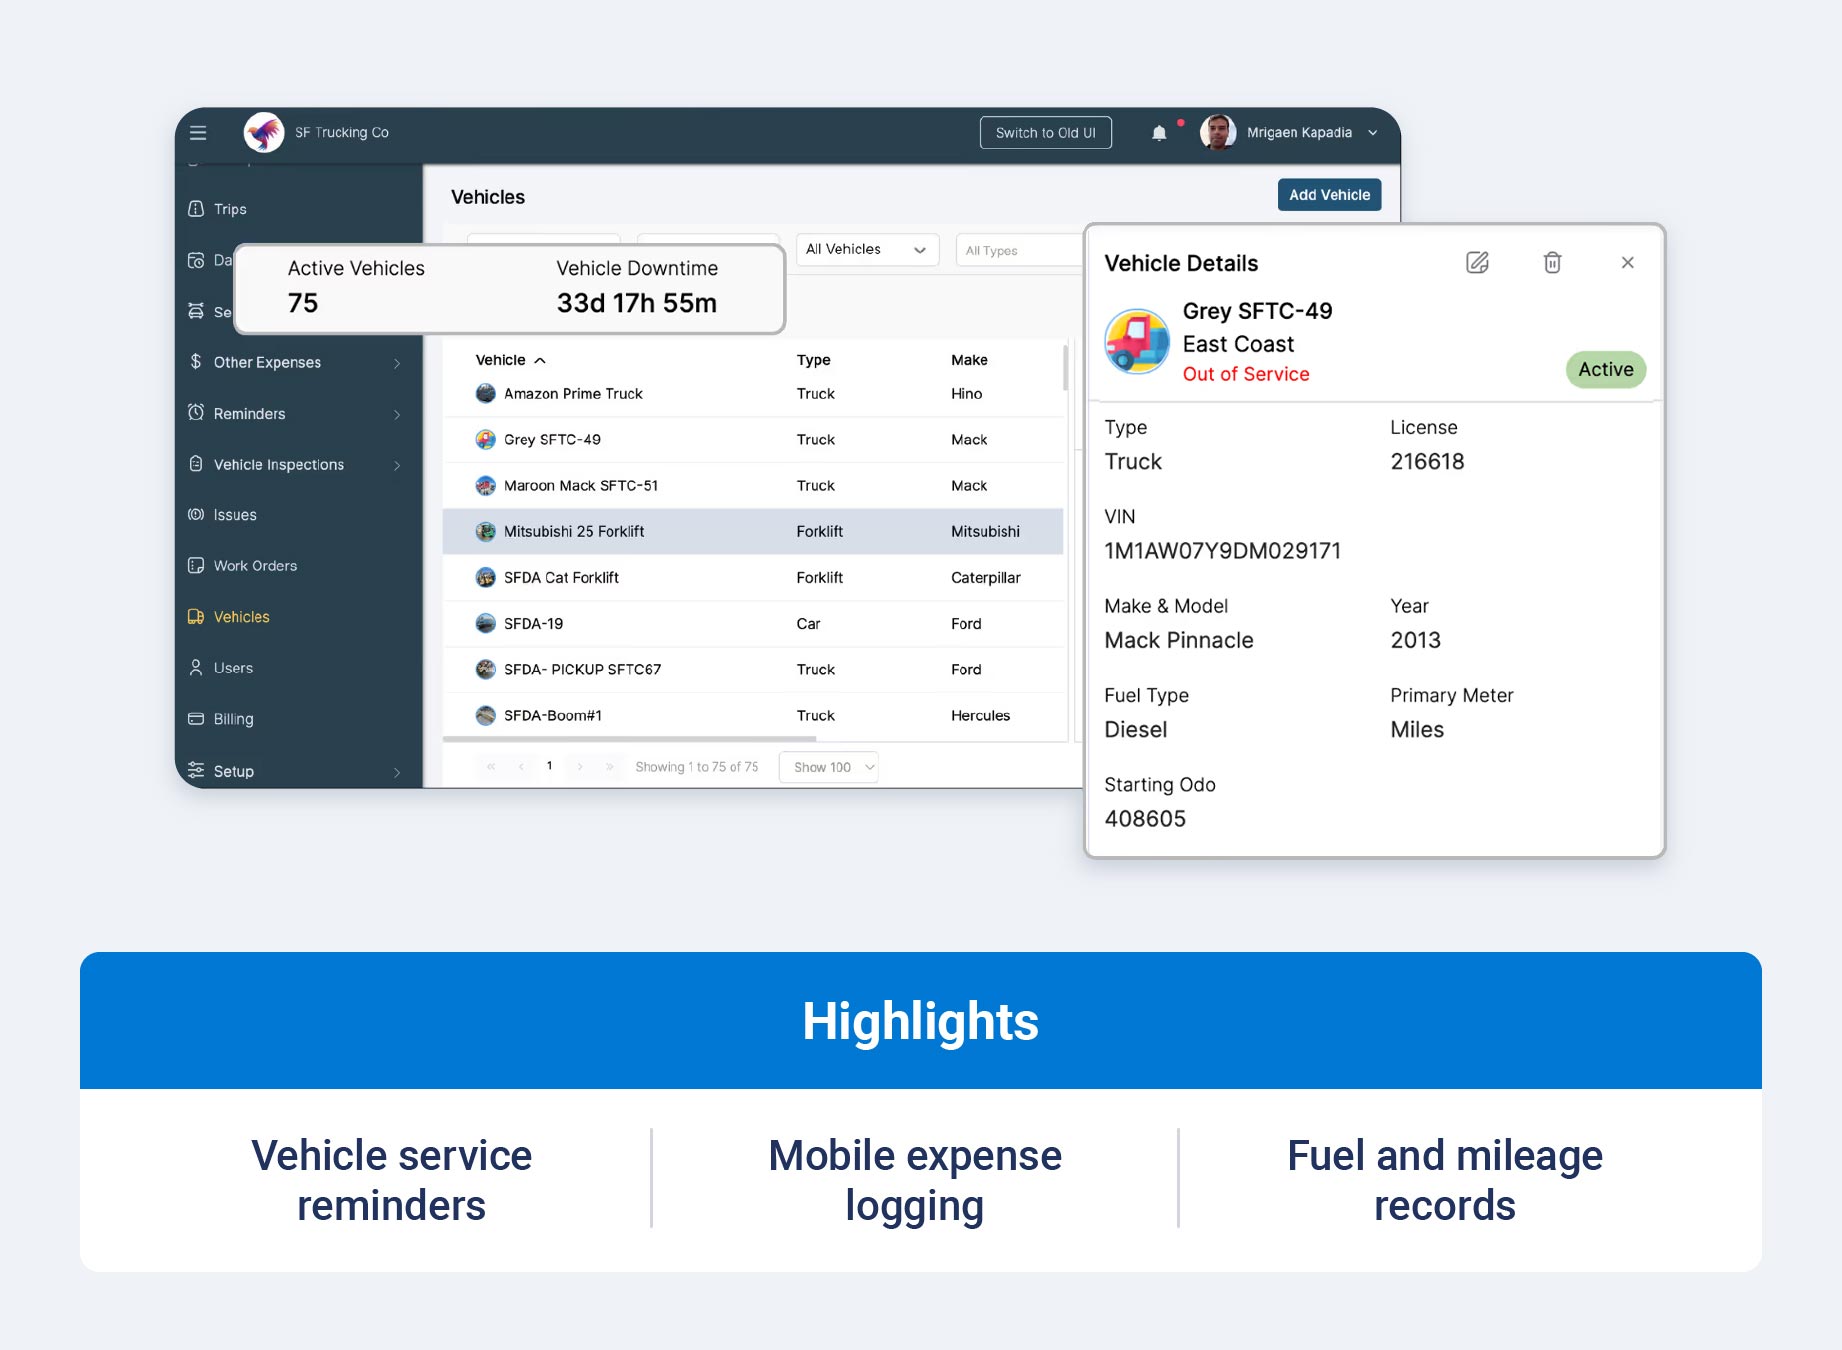Open Other Expenses in the sidebar
The height and width of the screenshot is (1350, 1842).
coord(267,362)
